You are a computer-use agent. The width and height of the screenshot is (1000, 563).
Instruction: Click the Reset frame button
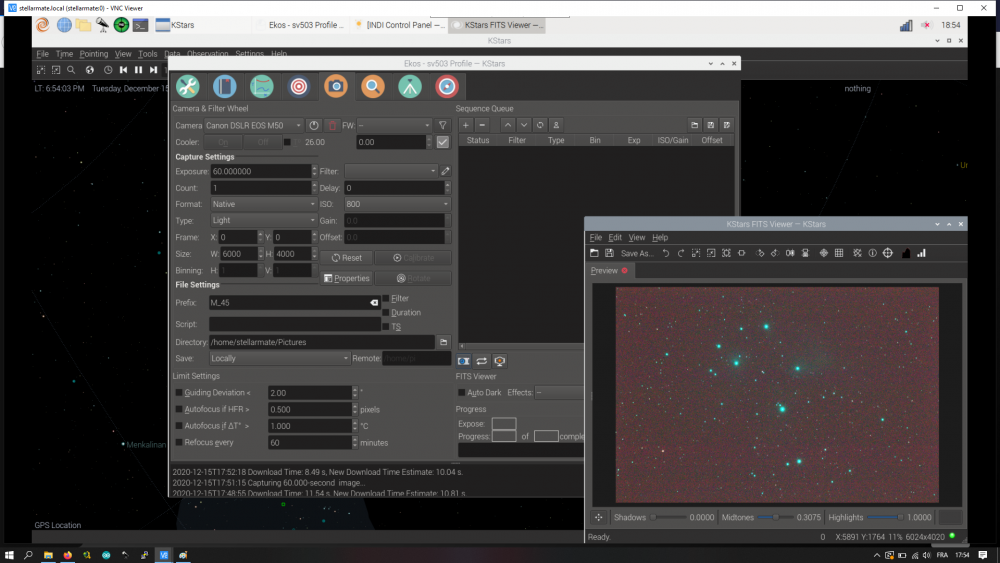(347, 258)
